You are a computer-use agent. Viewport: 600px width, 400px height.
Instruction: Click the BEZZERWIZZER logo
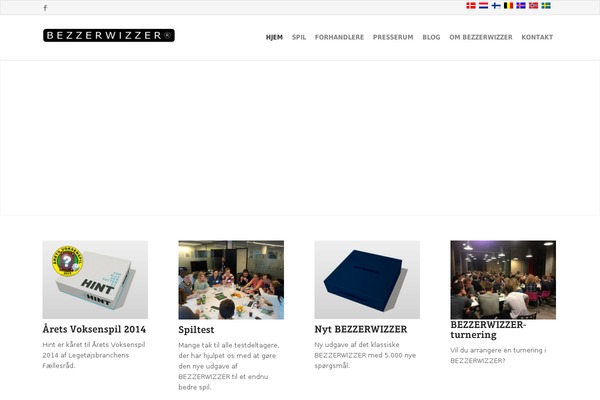[x=109, y=35]
